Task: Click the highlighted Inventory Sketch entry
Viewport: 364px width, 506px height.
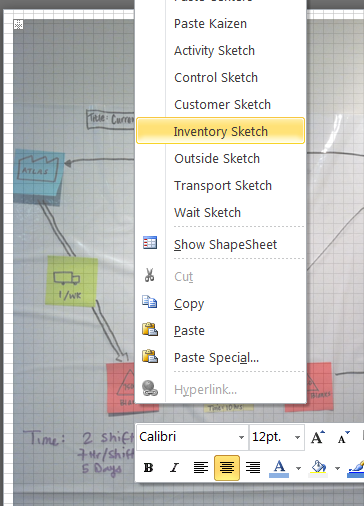Action: click(220, 131)
